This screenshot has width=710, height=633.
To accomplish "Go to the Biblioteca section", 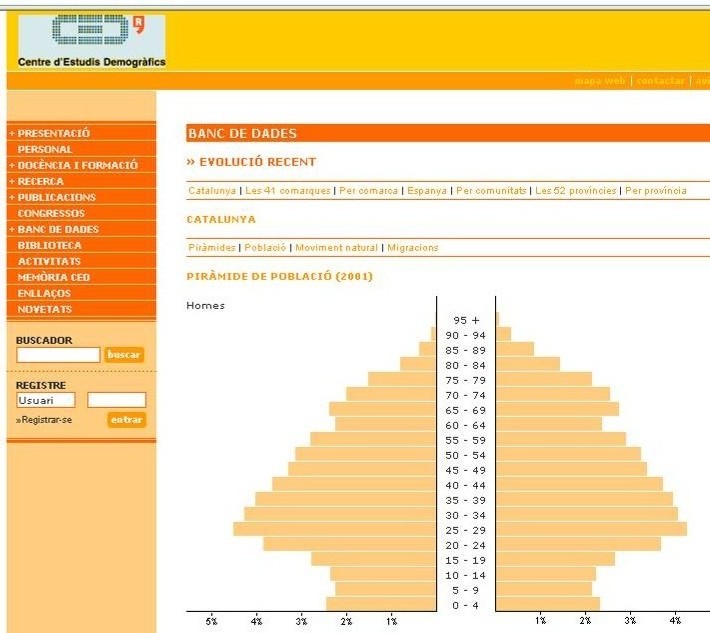I will click(50, 245).
